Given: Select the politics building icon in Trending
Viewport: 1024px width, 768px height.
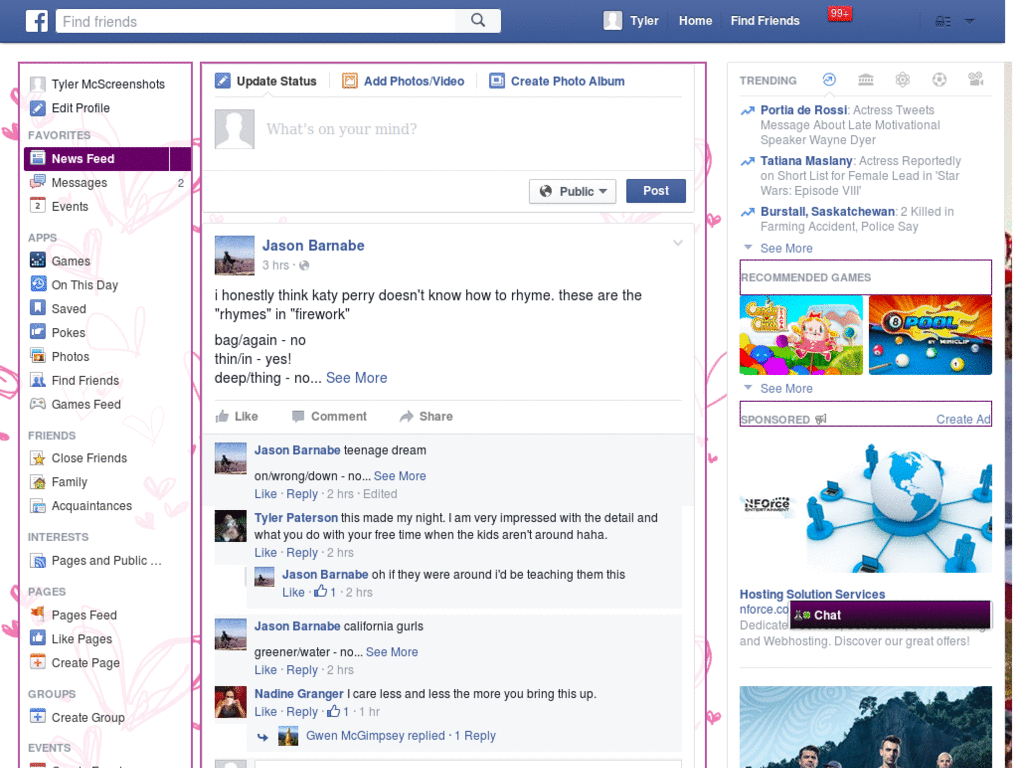Looking at the screenshot, I should [x=865, y=80].
